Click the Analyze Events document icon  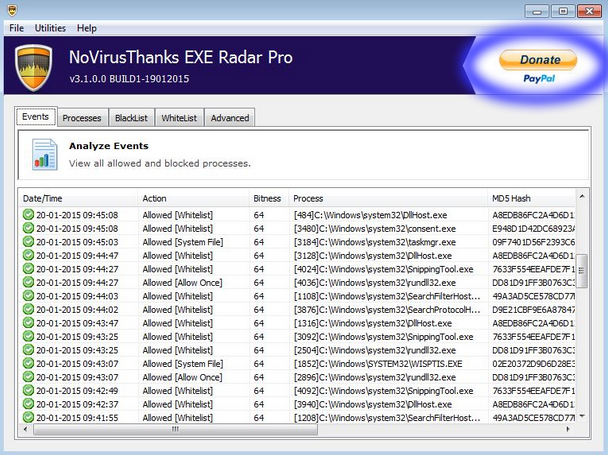point(44,154)
